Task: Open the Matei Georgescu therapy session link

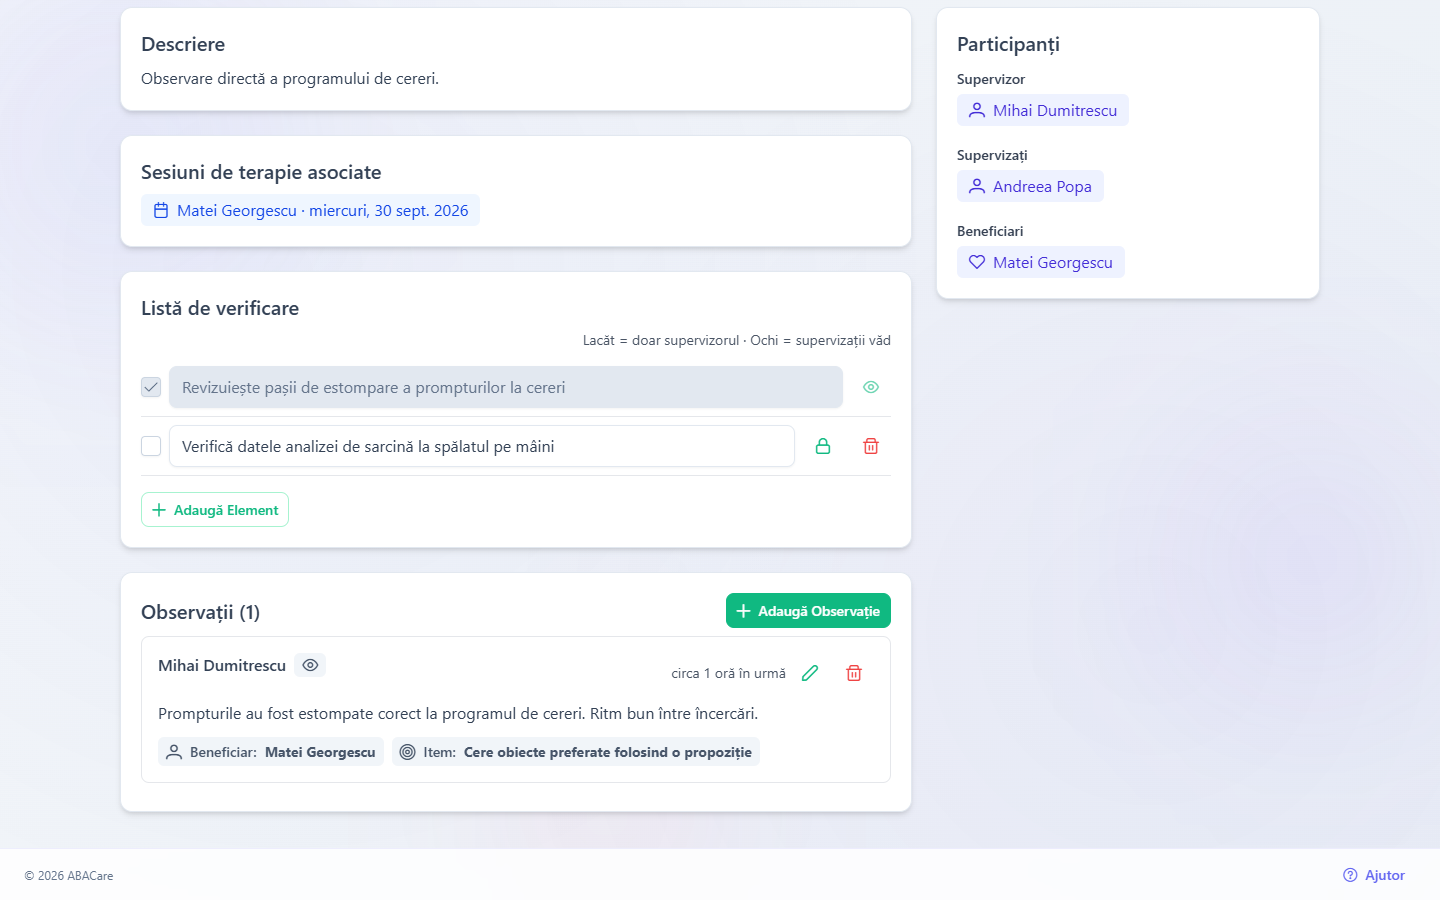Action: click(x=310, y=210)
